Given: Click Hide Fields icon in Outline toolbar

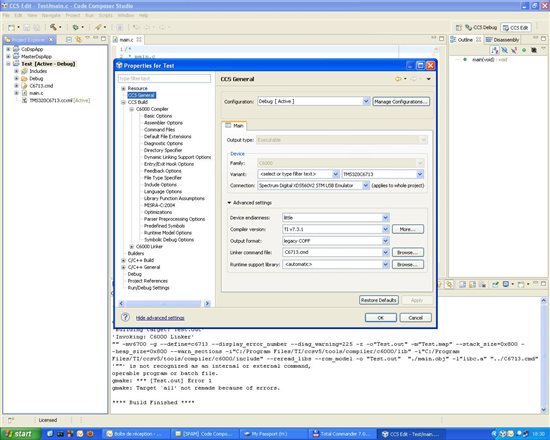Looking at the screenshot, I should (504, 50).
